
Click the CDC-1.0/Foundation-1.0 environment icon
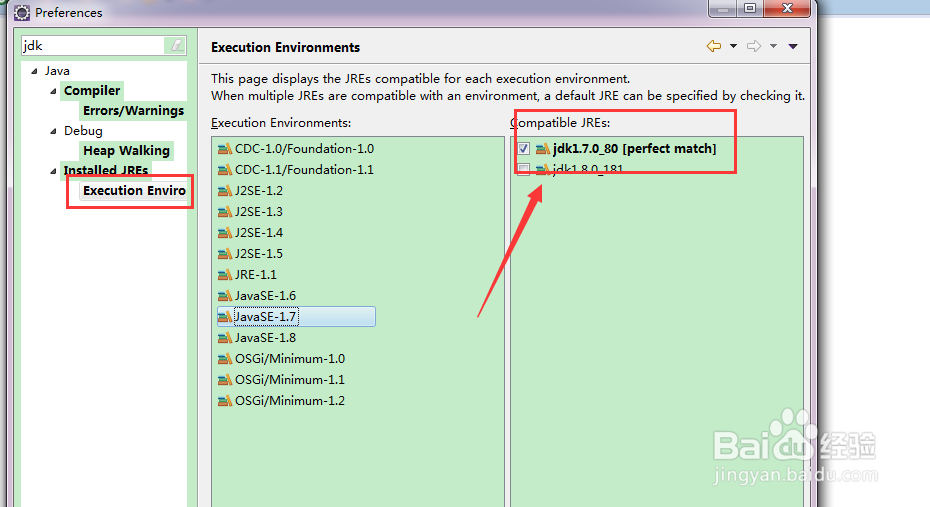click(225, 149)
